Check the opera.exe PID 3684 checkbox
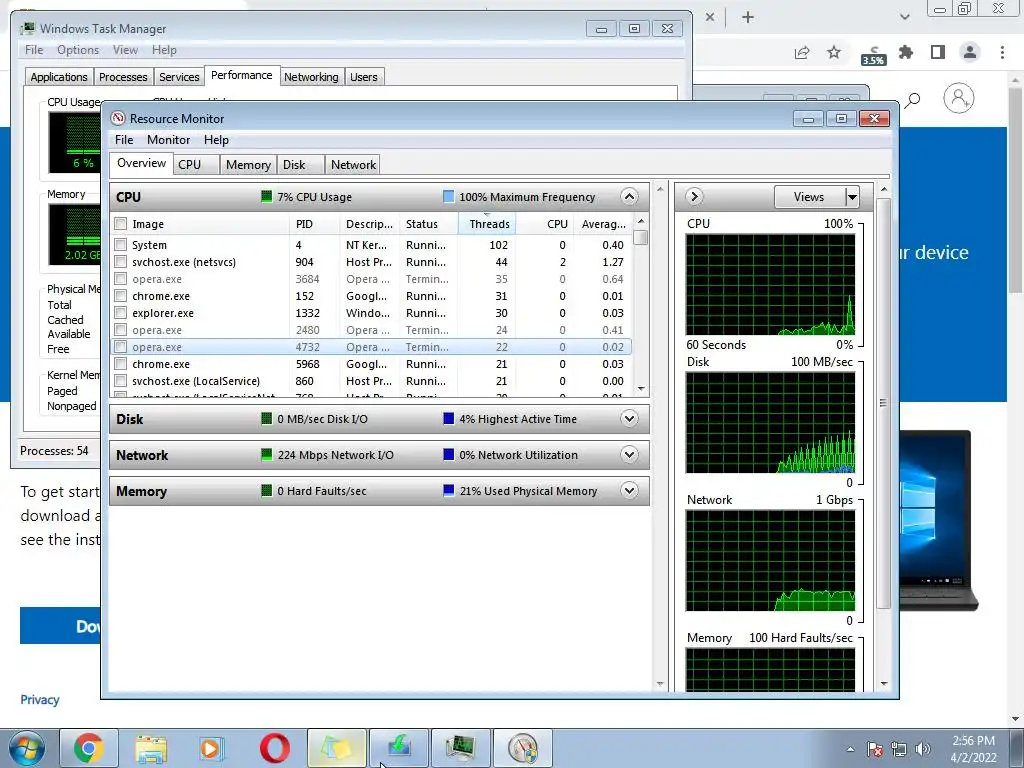Screen dimensions: 1024x768 [120, 279]
